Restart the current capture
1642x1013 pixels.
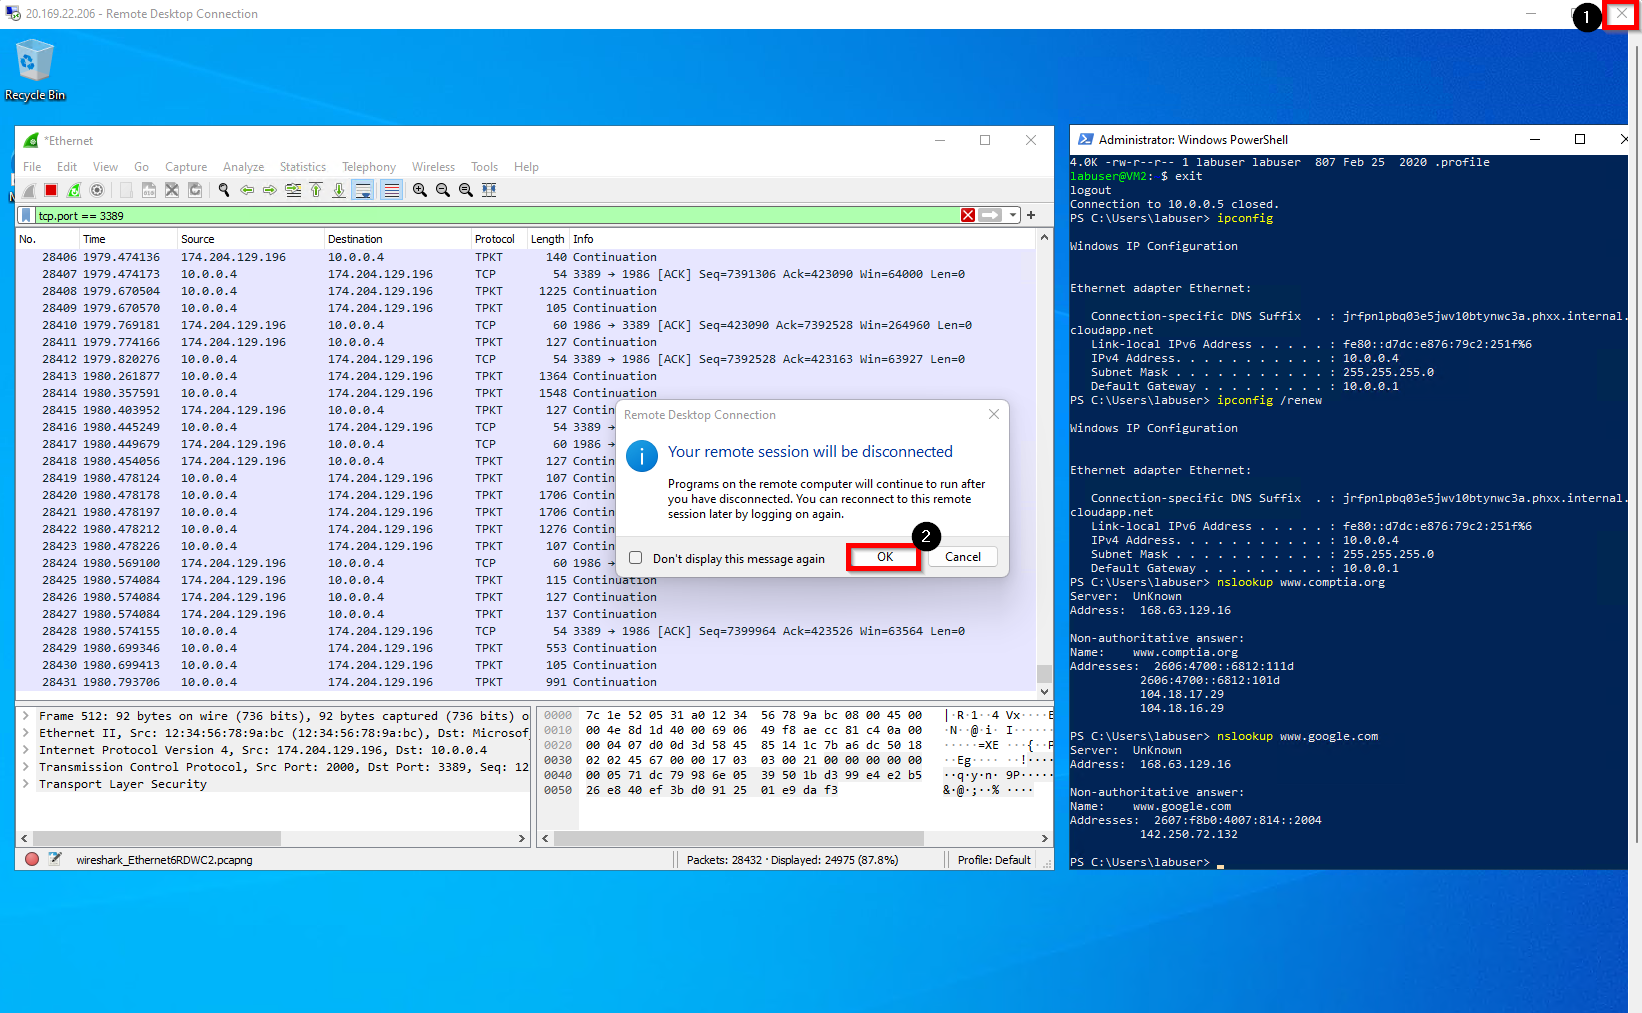click(74, 190)
